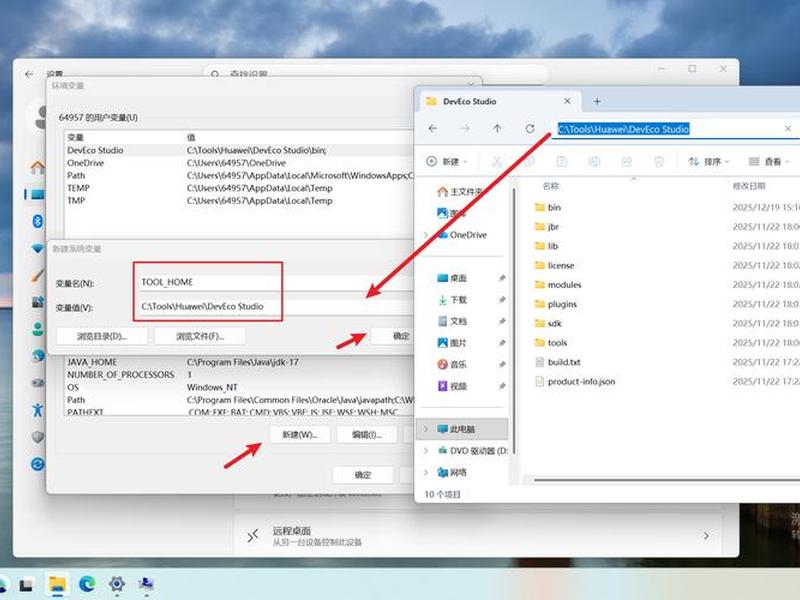Open 音乐 in quick access
This screenshot has width=800, height=600.
[452, 364]
